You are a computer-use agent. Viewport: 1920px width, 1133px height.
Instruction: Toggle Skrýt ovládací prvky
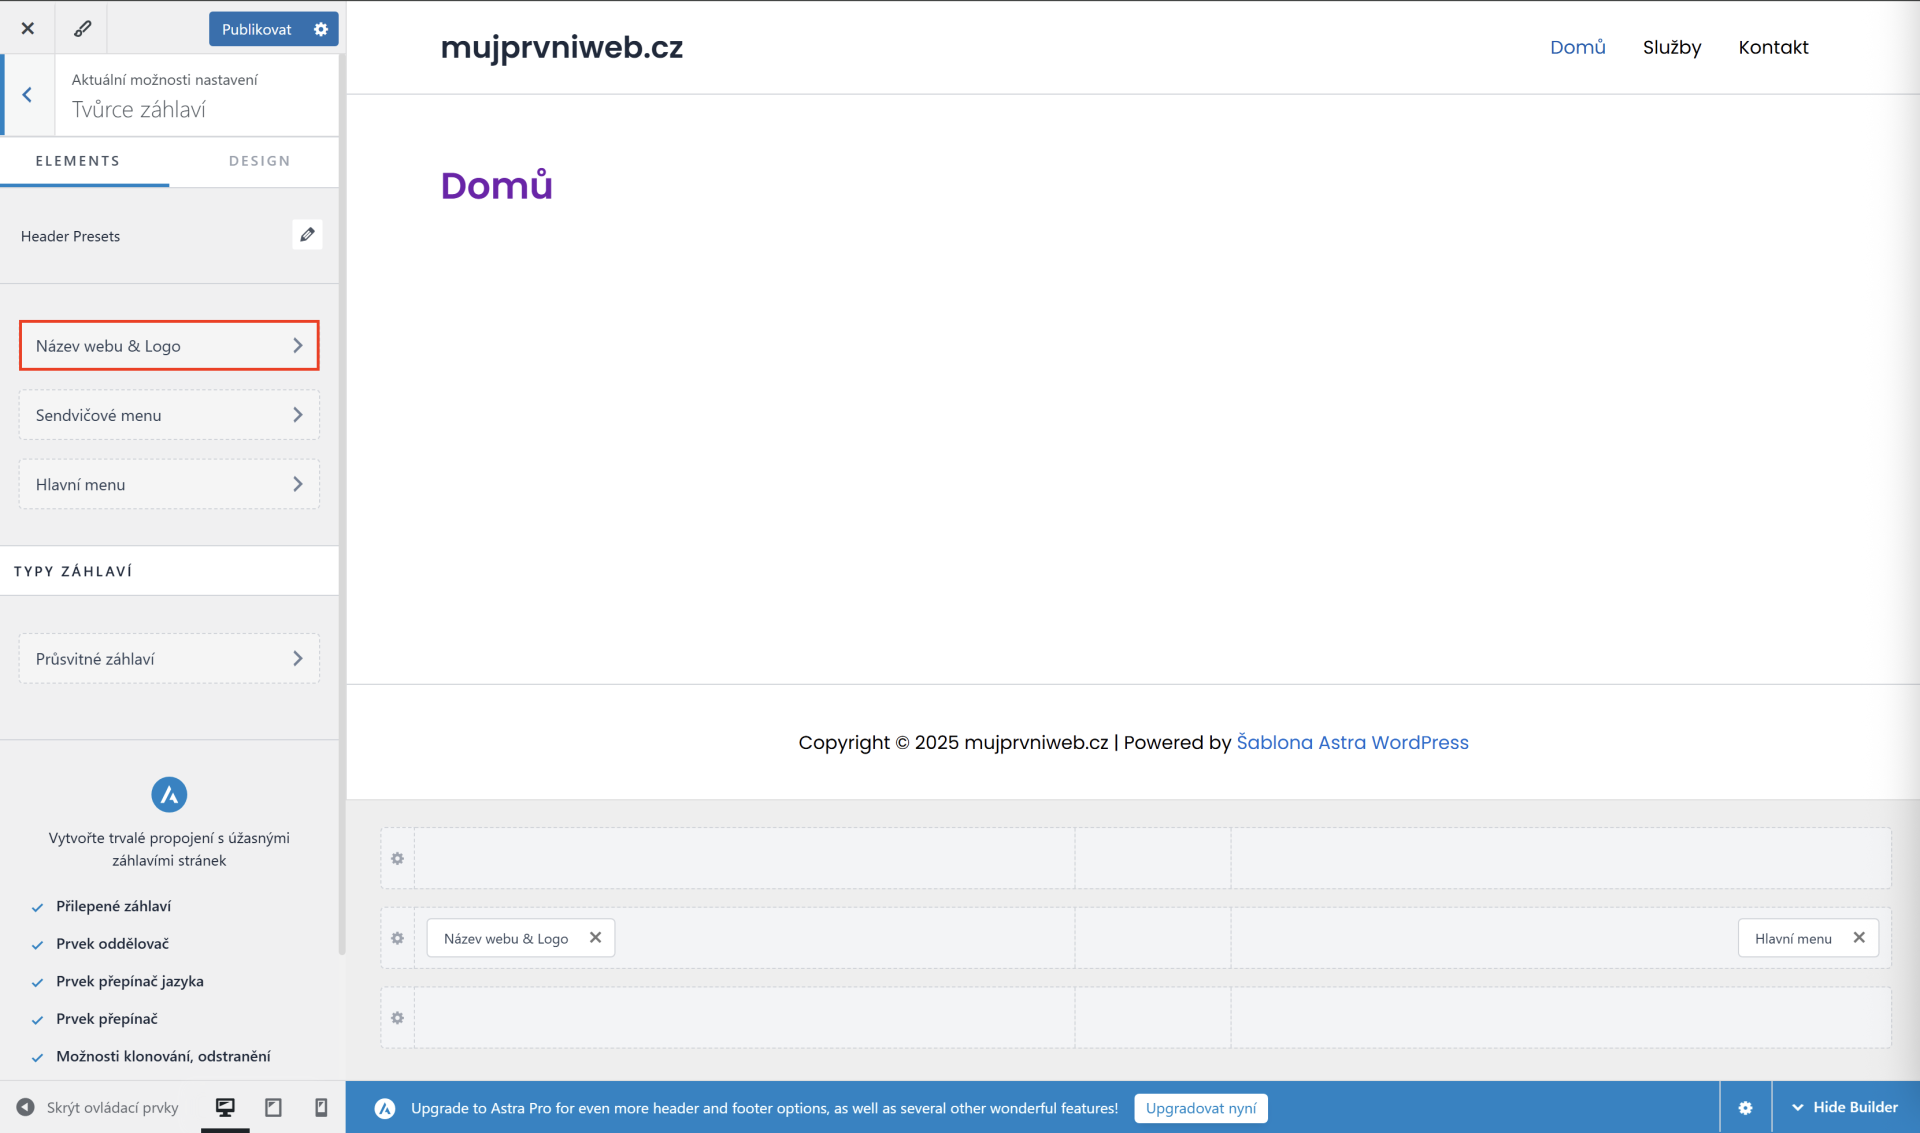(x=98, y=1107)
